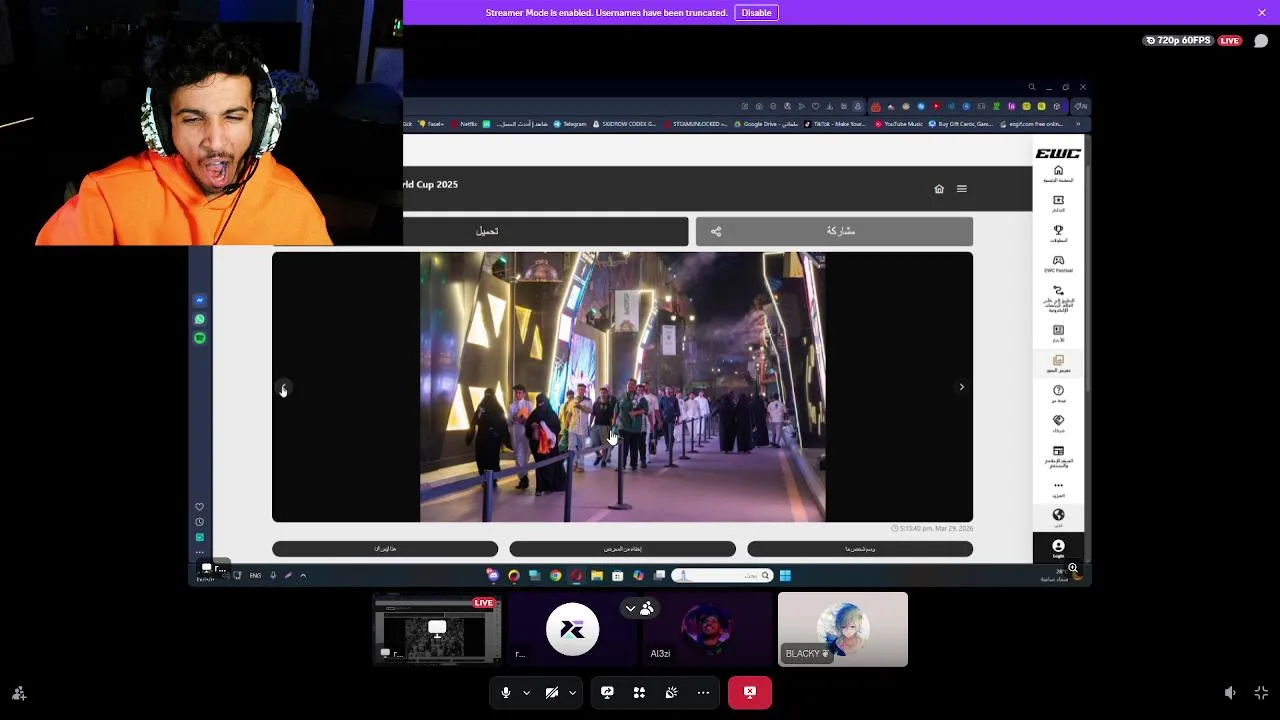Screen dimensions: 1280x720
Task: Open the EWC sidebar news item
Action: (1058, 334)
